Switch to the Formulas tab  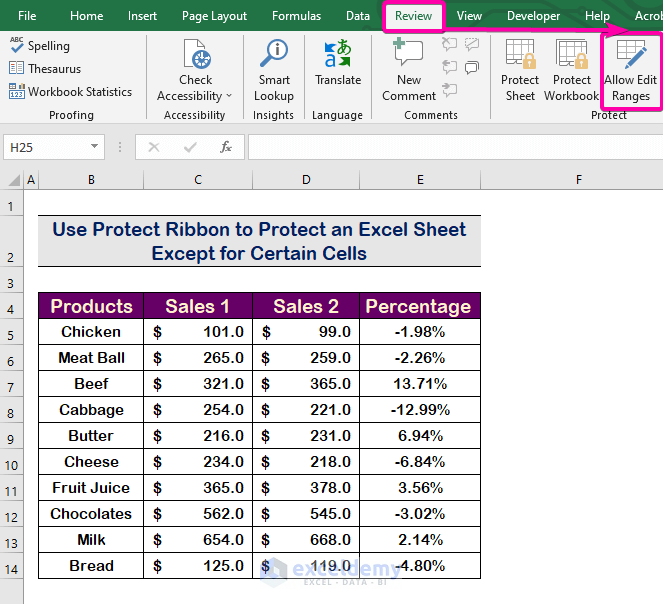(x=296, y=16)
